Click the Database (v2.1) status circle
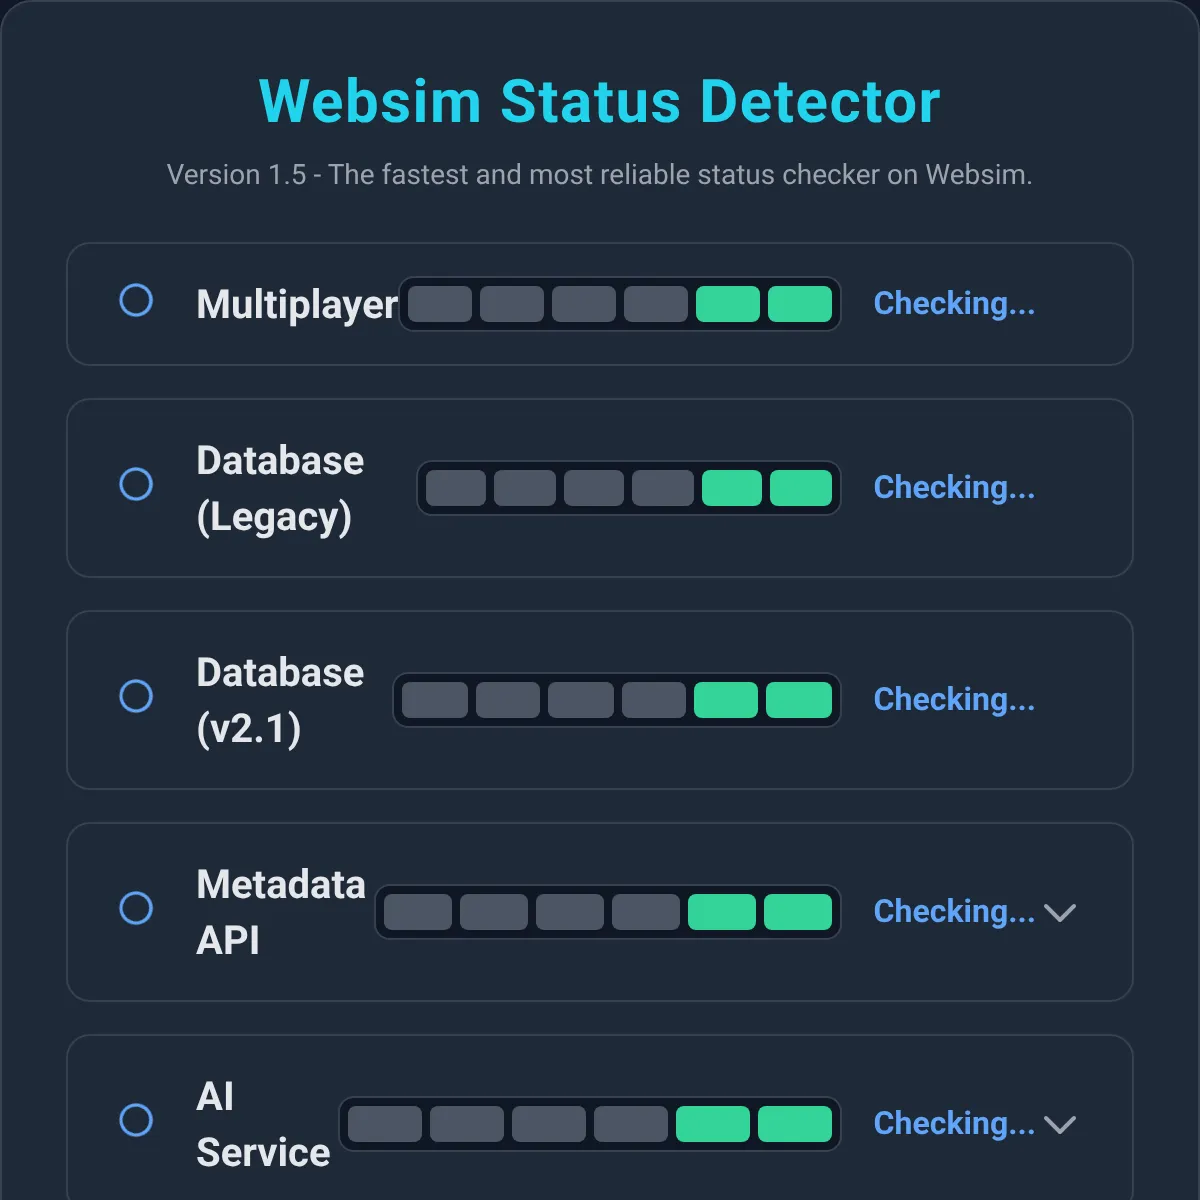The width and height of the screenshot is (1200, 1200). [x=136, y=697]
